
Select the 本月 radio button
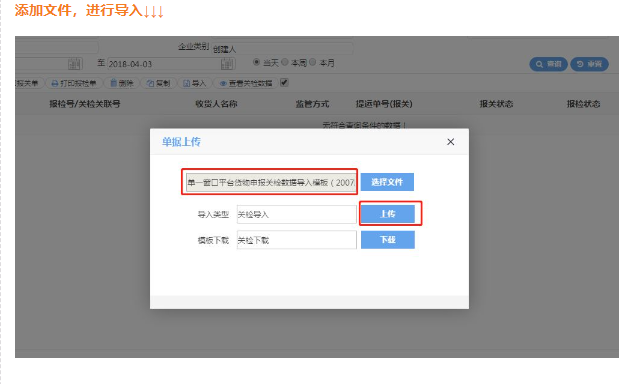[313, 62]
